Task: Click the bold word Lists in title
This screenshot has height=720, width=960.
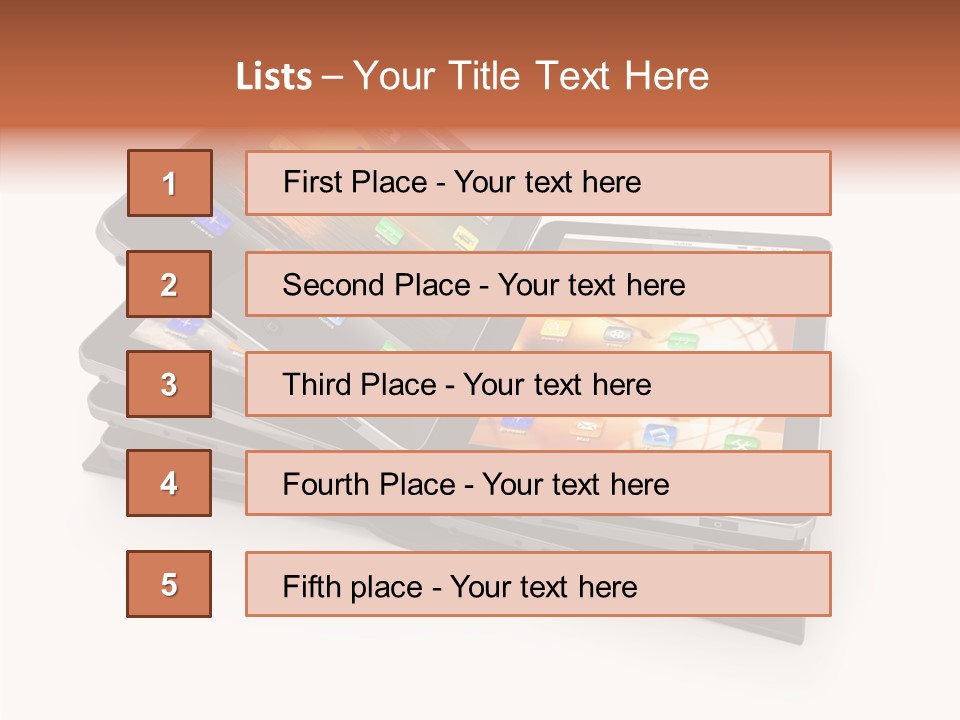Action: click(x=274, y=77)
